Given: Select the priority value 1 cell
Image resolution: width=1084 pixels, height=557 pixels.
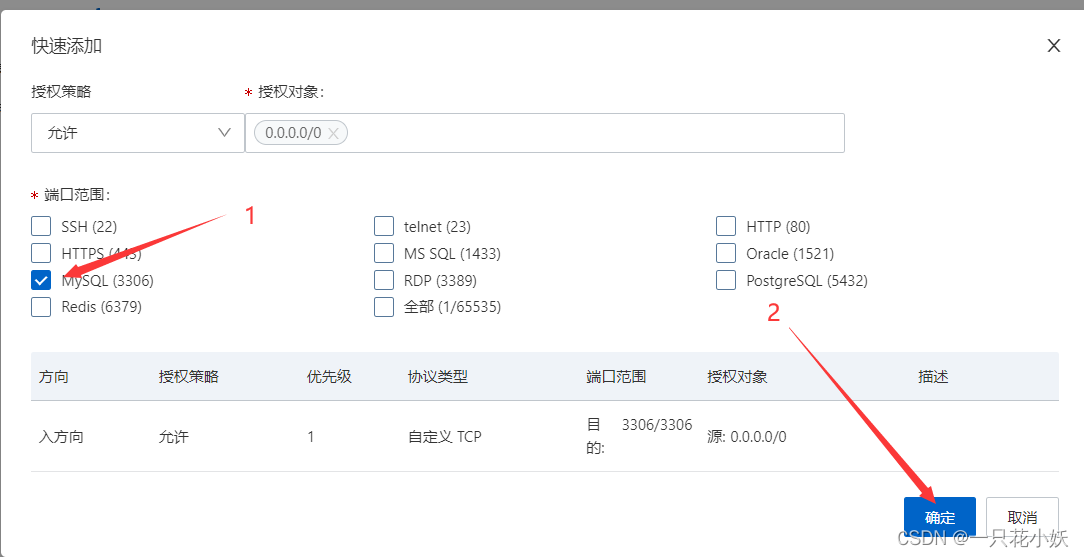Looking at the screenshot, I should pos(310,437).
